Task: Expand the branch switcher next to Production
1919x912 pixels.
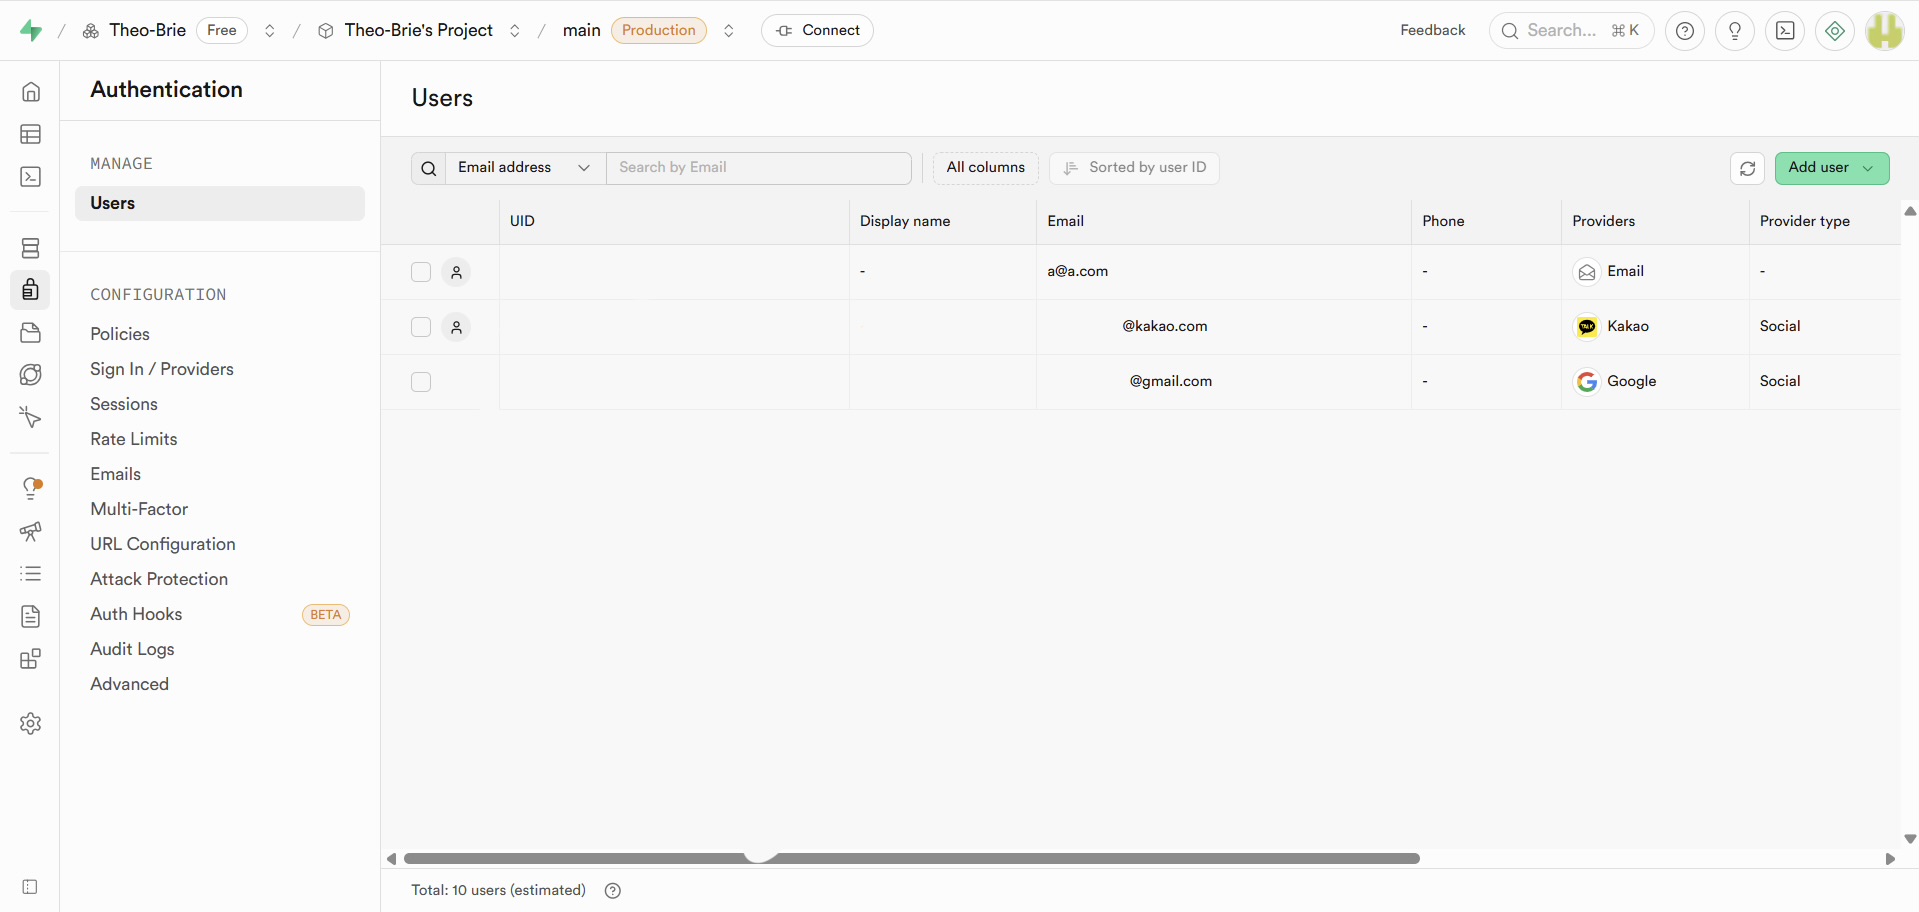Action: [x=729, y=31]
